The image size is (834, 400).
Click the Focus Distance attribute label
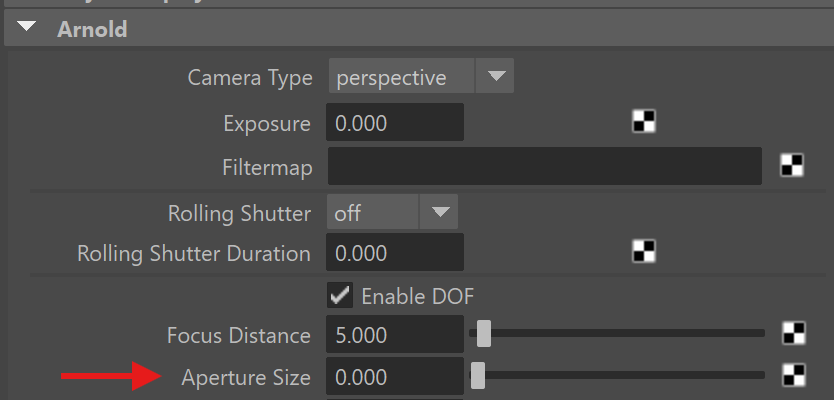[239, 335]
